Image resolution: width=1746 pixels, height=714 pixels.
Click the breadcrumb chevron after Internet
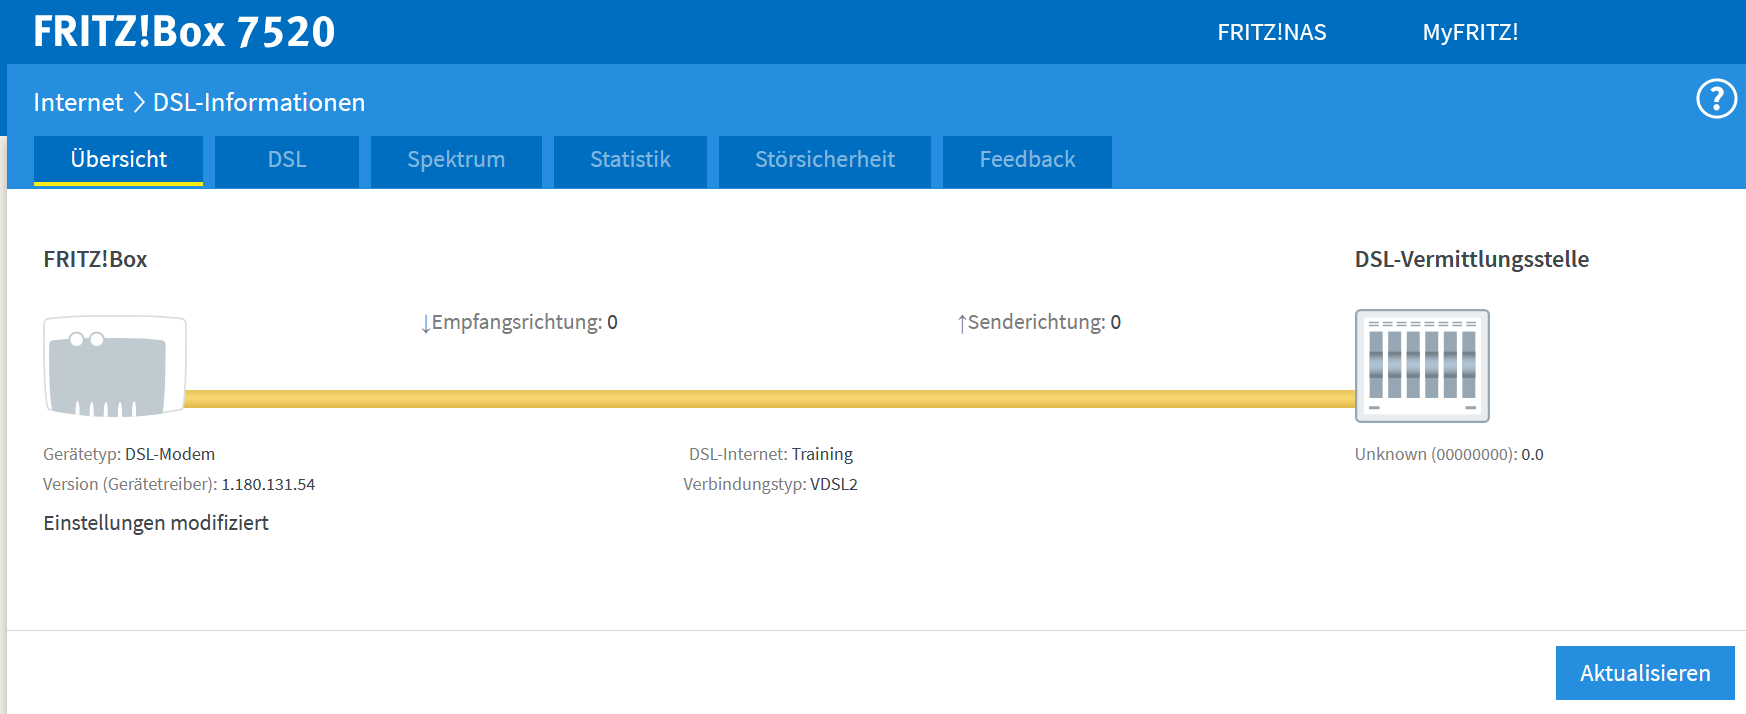(139, 102)
